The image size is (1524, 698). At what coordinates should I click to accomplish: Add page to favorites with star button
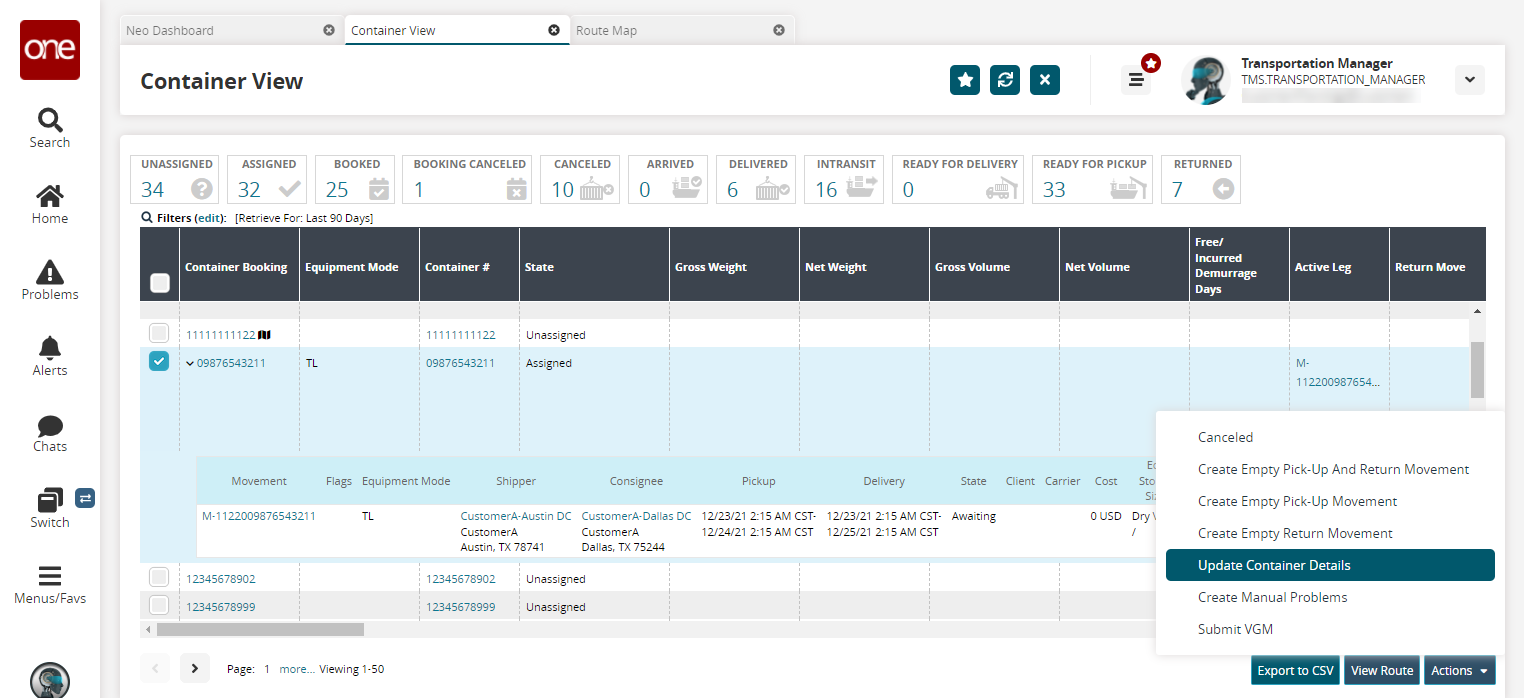(x=964, y=80)
